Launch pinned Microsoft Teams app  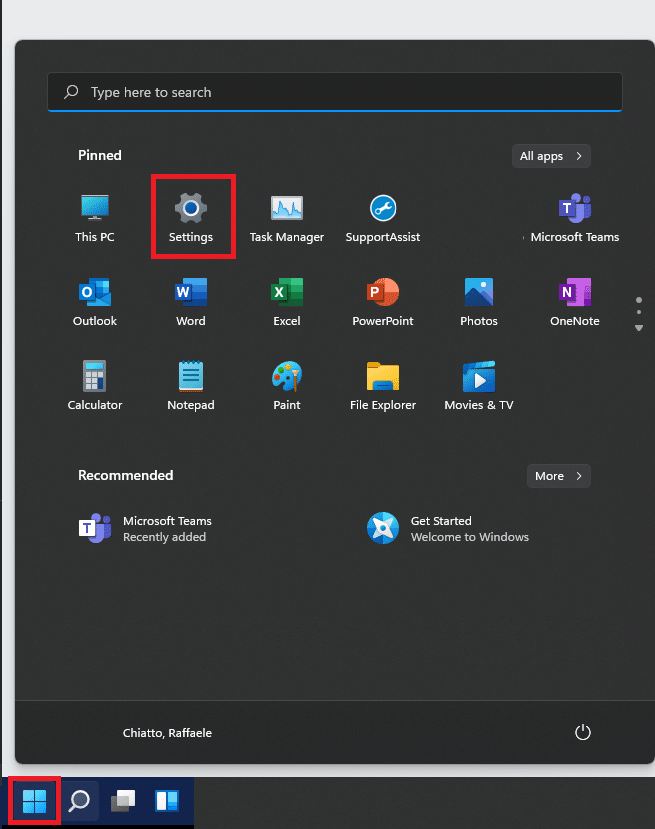click(575, 218)
